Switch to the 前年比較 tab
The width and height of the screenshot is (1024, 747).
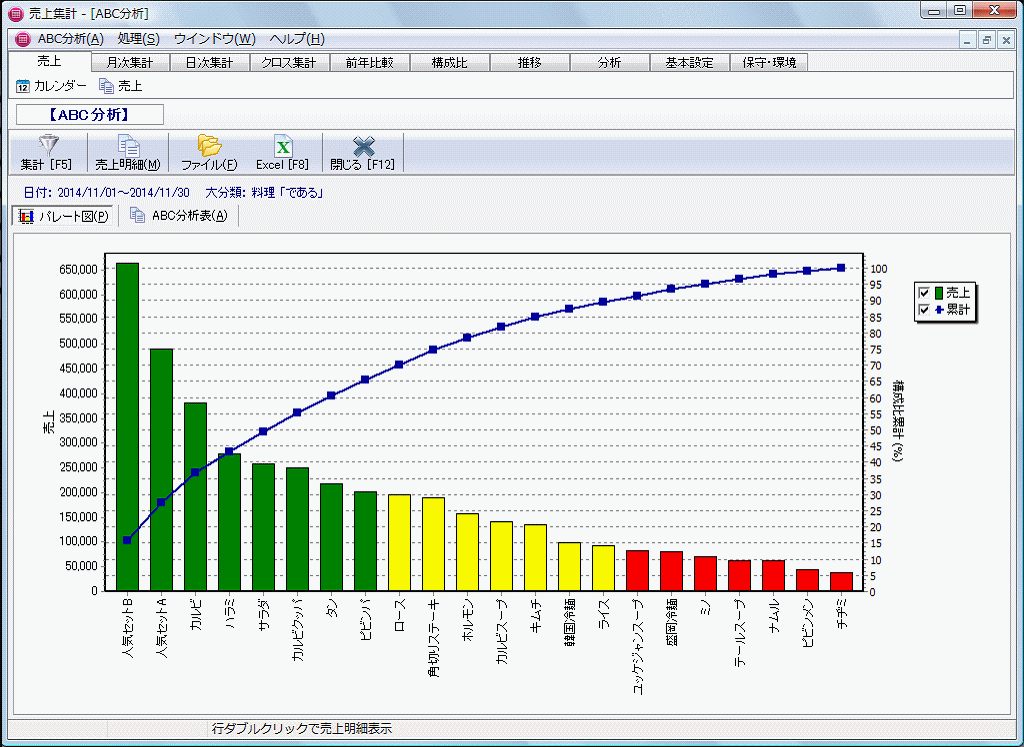370,63
